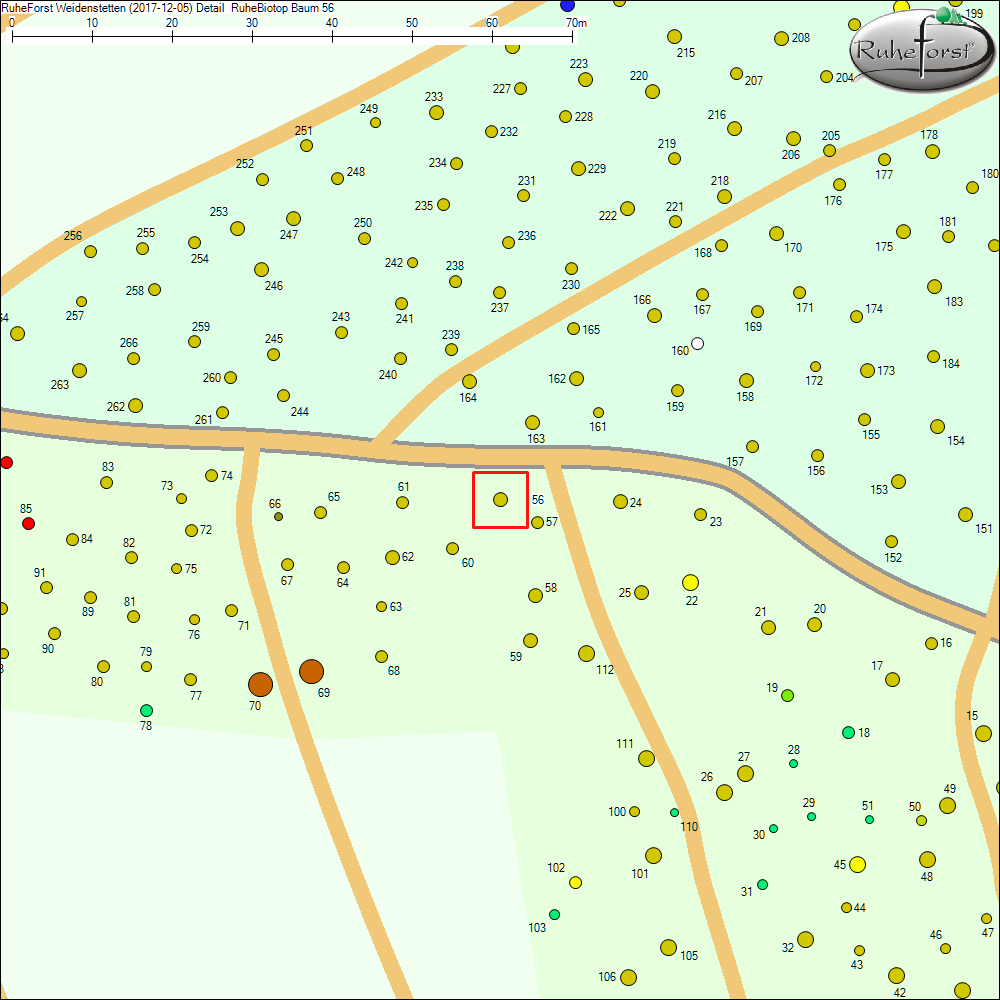Click the red-boxed tree marker 56
The height and width of the screenshot is (1000, 1000).
coord(501,499)
